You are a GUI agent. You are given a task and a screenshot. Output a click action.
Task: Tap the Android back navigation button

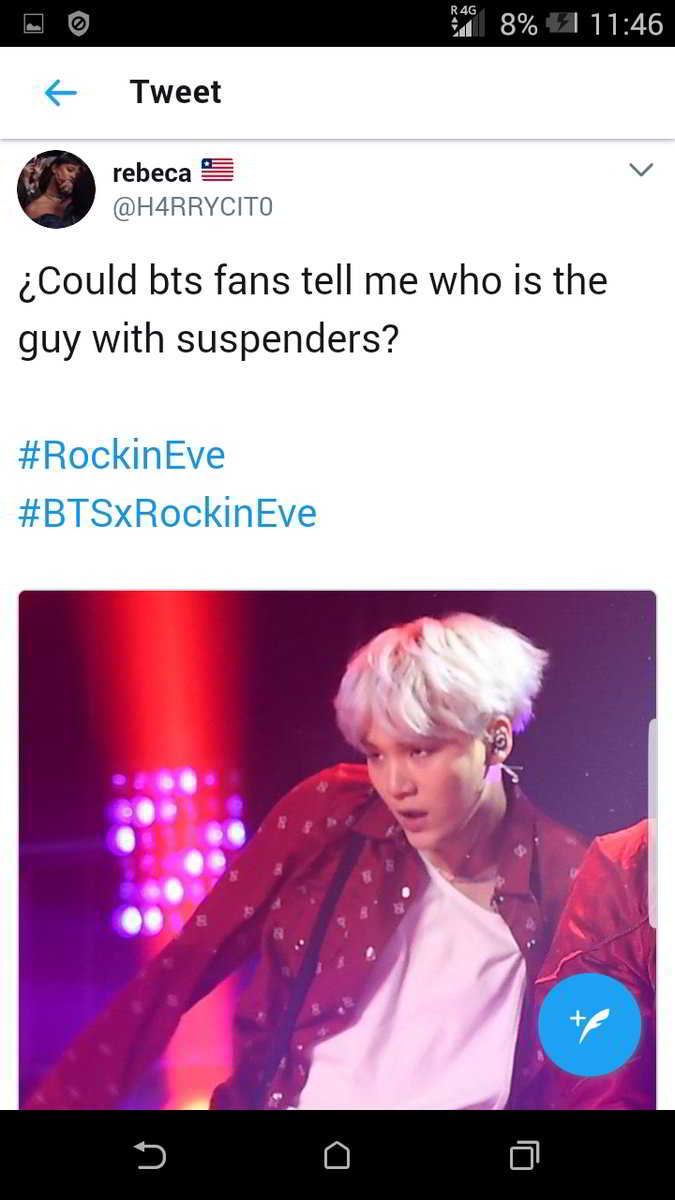pyautogui.click(x=150, y=1156)
